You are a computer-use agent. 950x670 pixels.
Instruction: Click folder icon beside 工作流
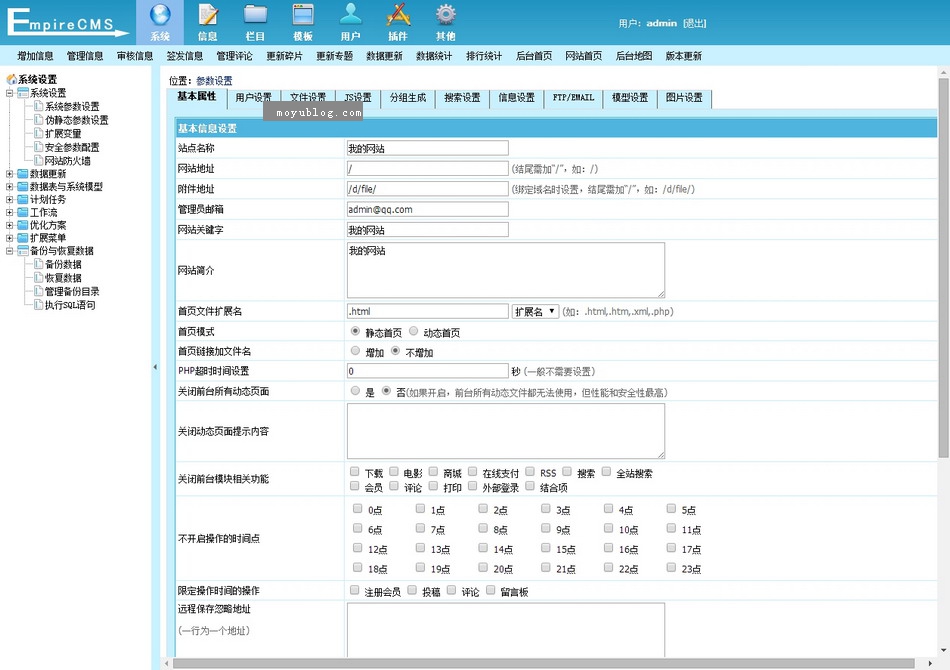click(23, 212)
